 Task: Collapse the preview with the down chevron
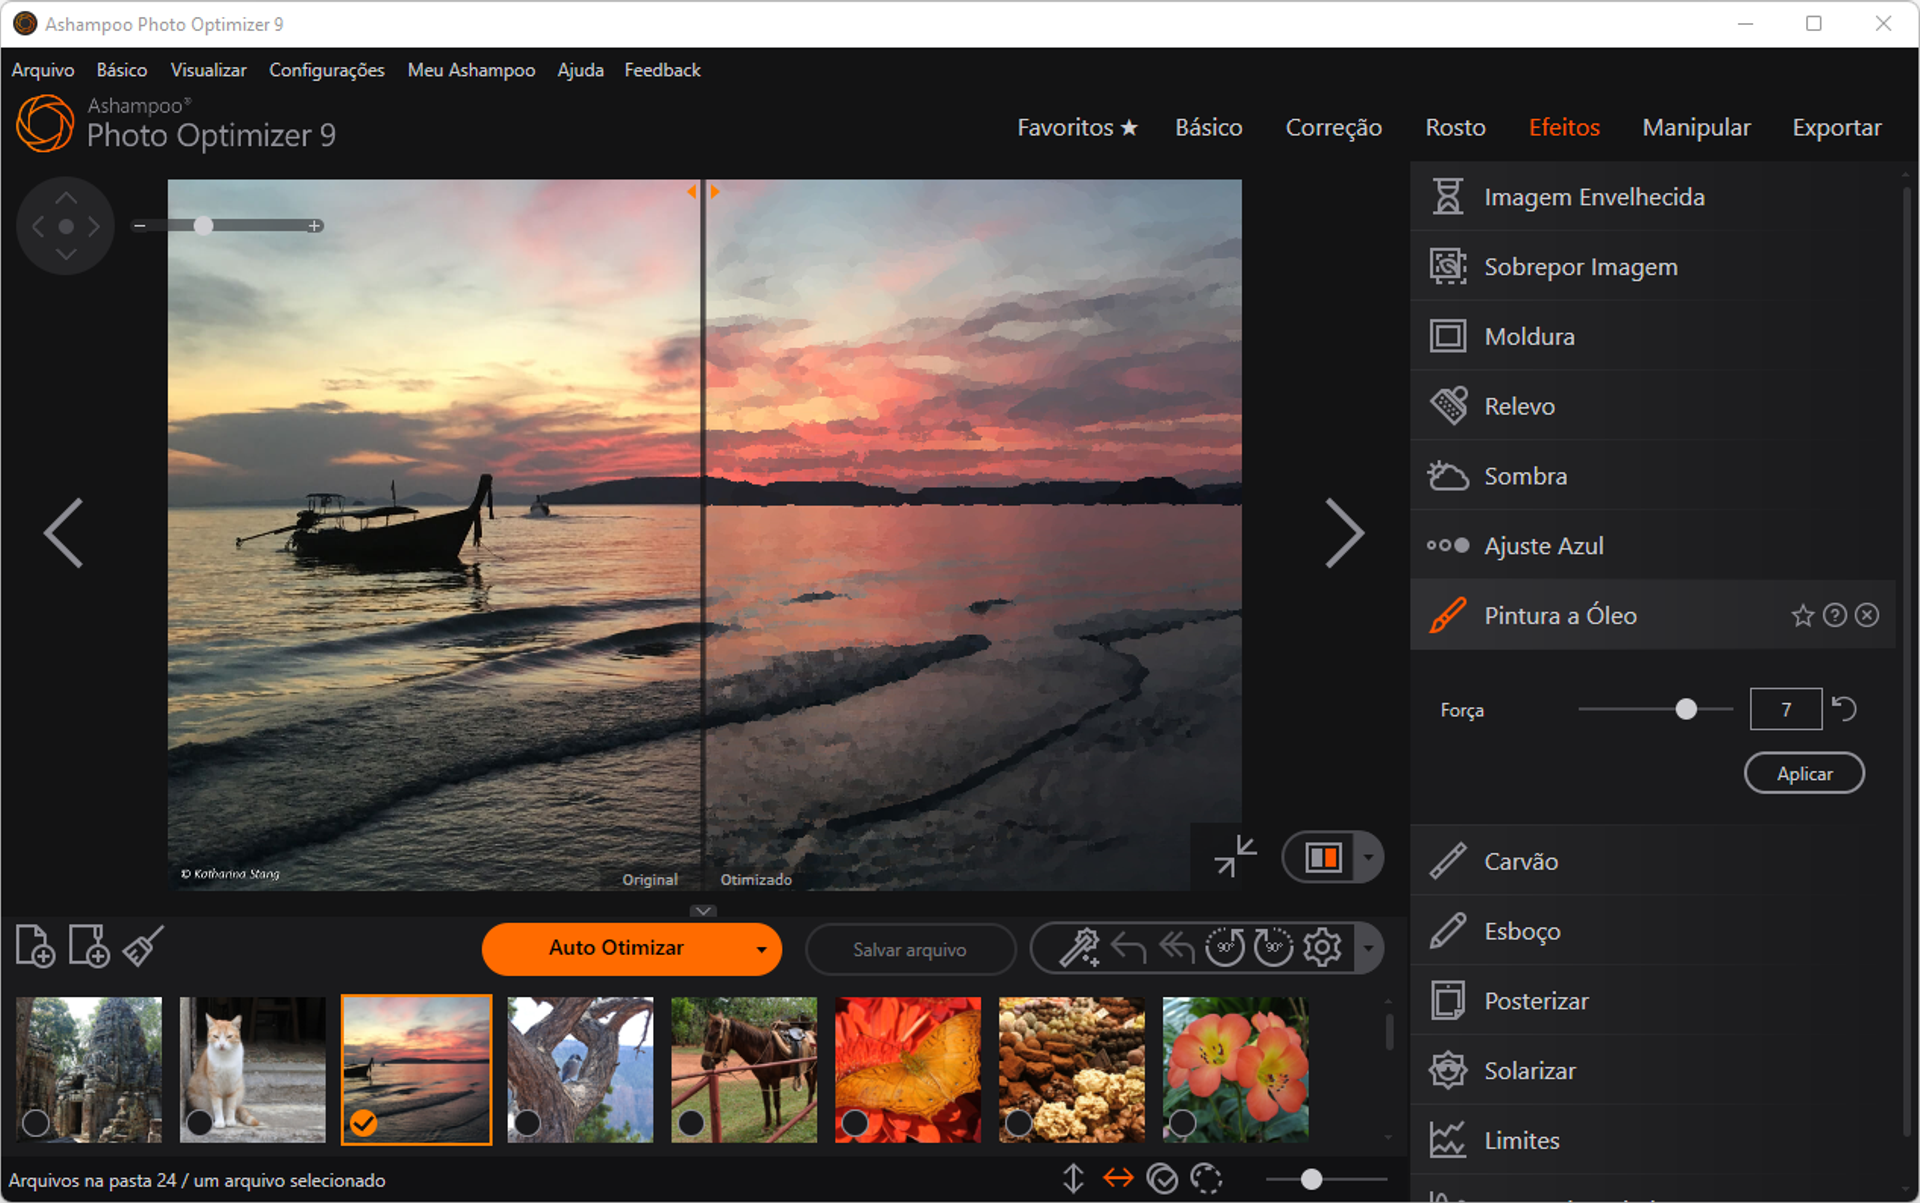pos(703,911)
